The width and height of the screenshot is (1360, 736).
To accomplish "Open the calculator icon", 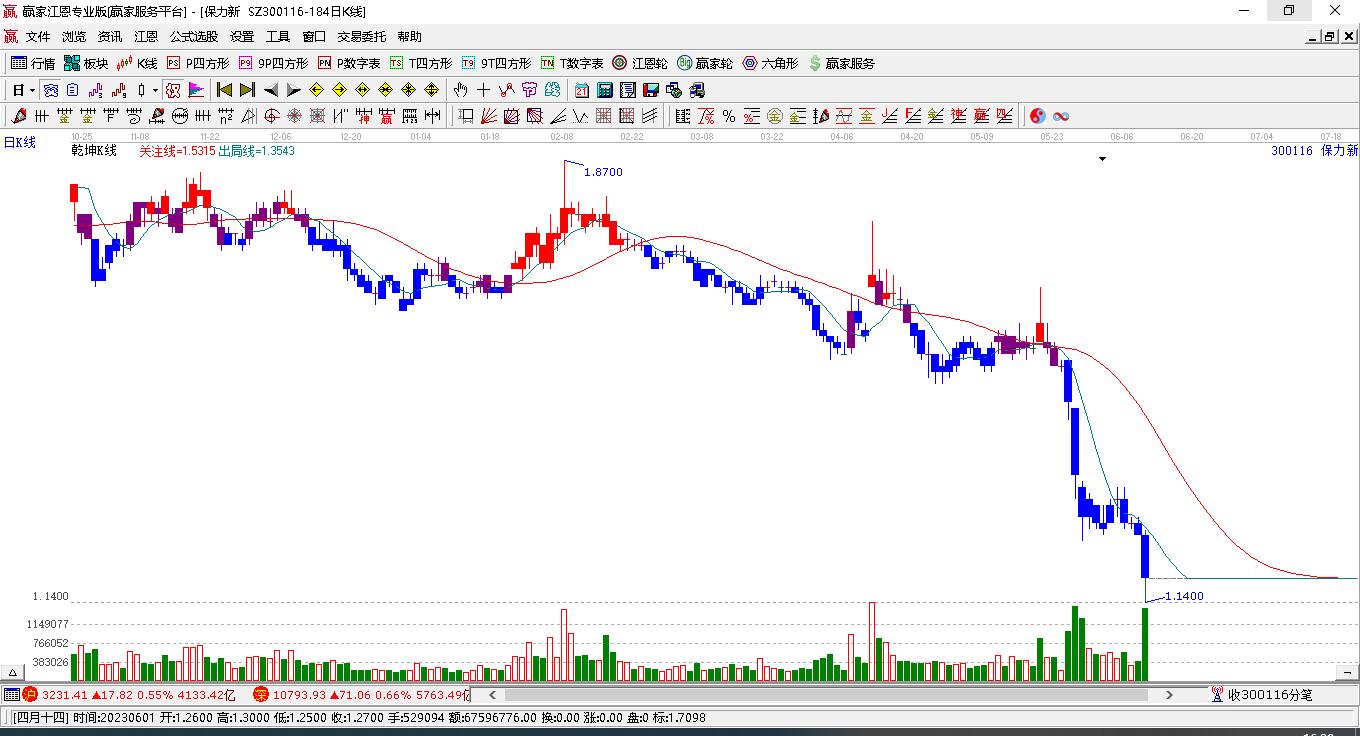I will tap(604, 90).
